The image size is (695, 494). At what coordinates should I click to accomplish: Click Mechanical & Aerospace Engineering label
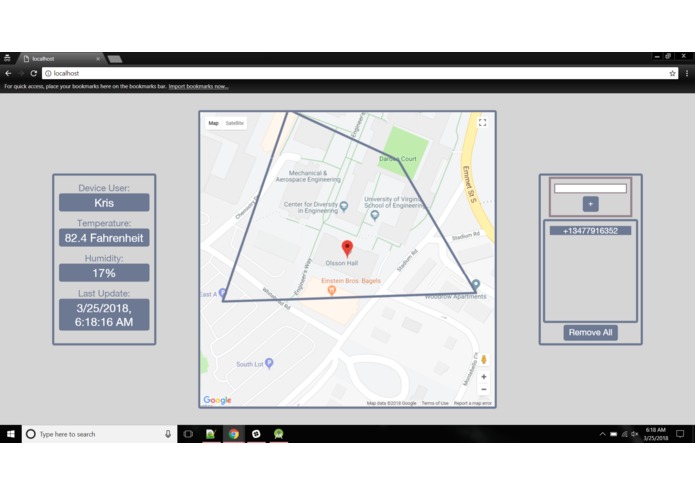308,176
